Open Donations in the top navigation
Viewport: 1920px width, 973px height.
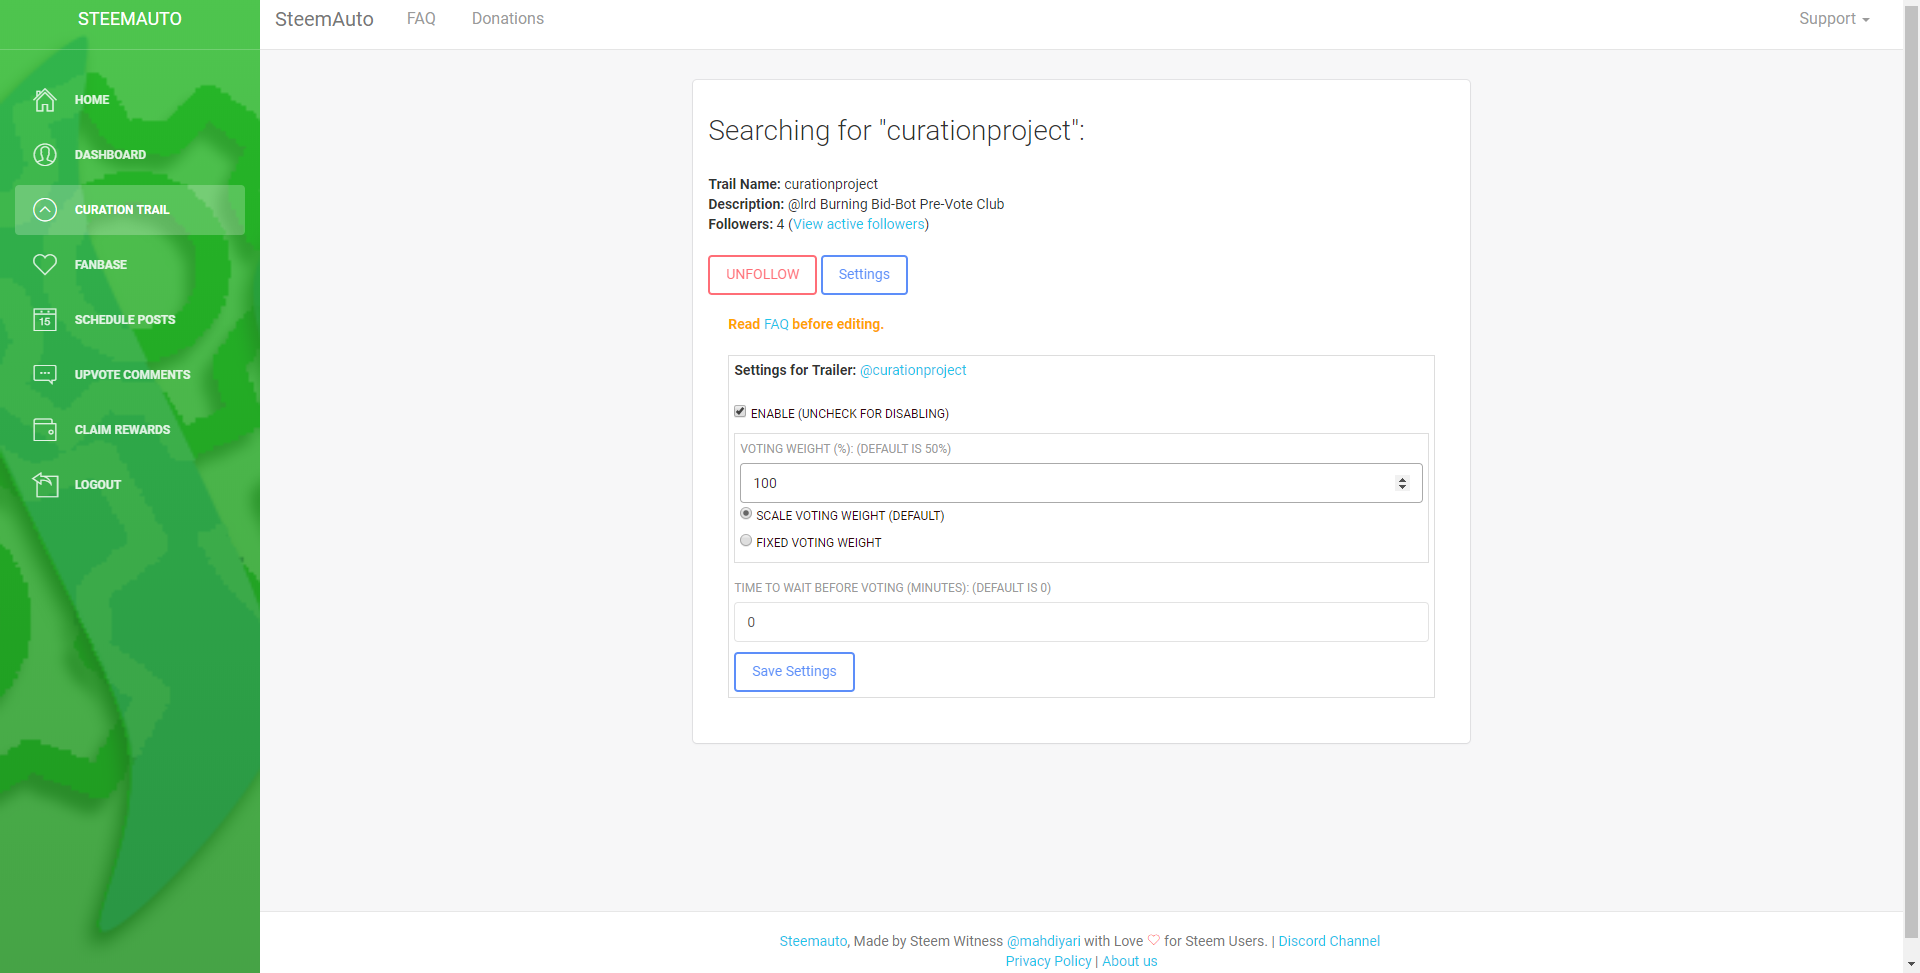pos(508,19)
